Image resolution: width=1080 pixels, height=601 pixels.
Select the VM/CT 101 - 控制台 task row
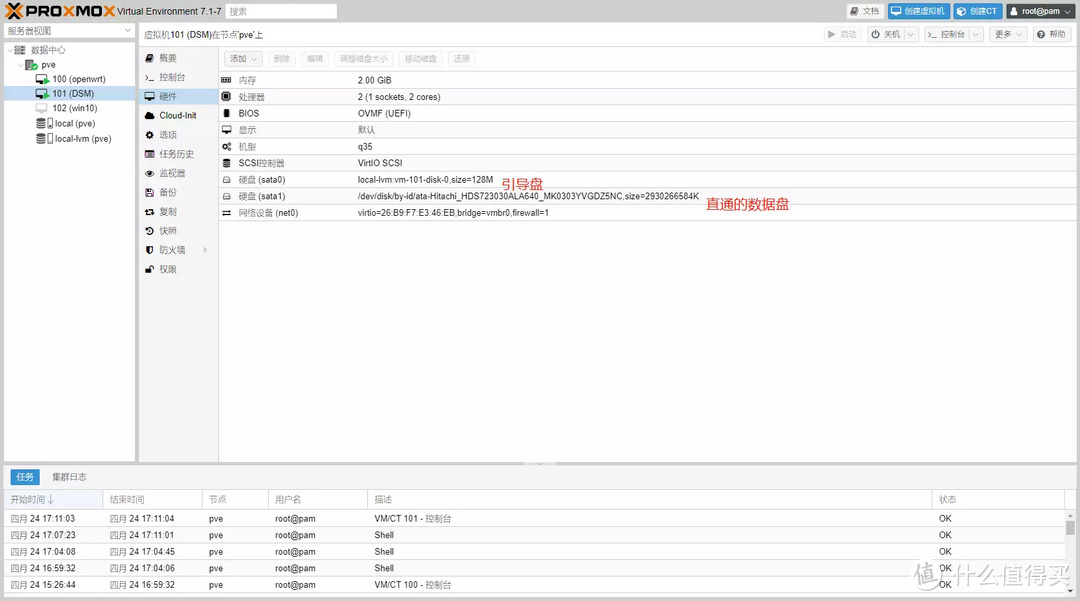pos(534,518)
